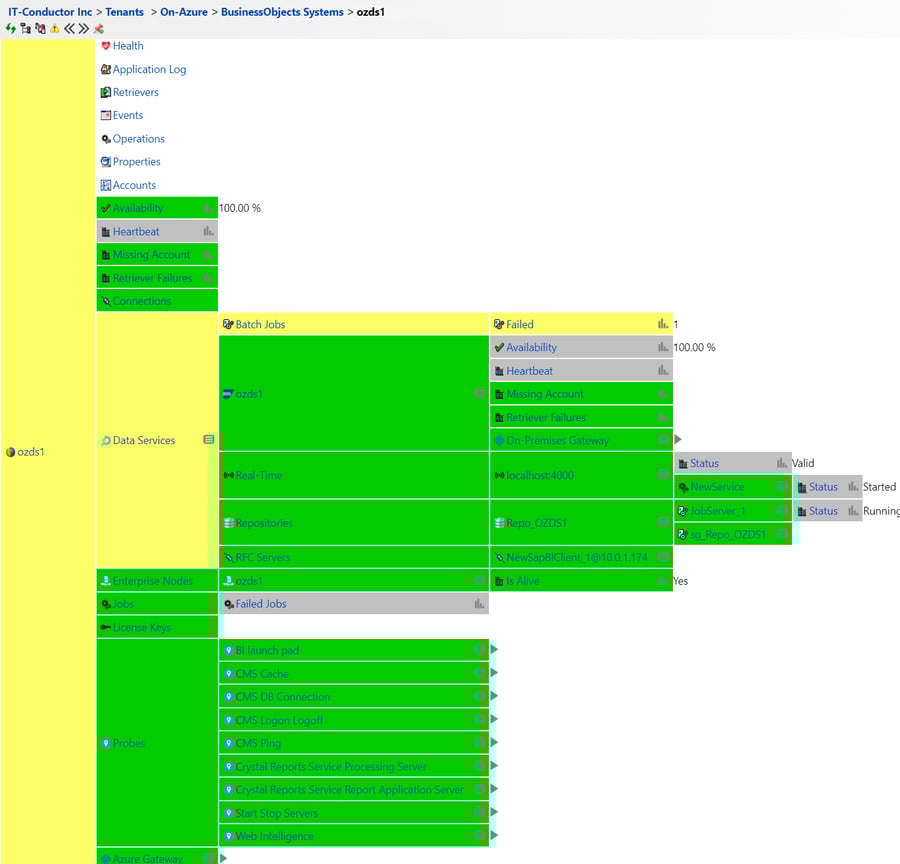
Task: Open BusinessObjects Systems breadcrumb
Action: [x=282, y=11]
